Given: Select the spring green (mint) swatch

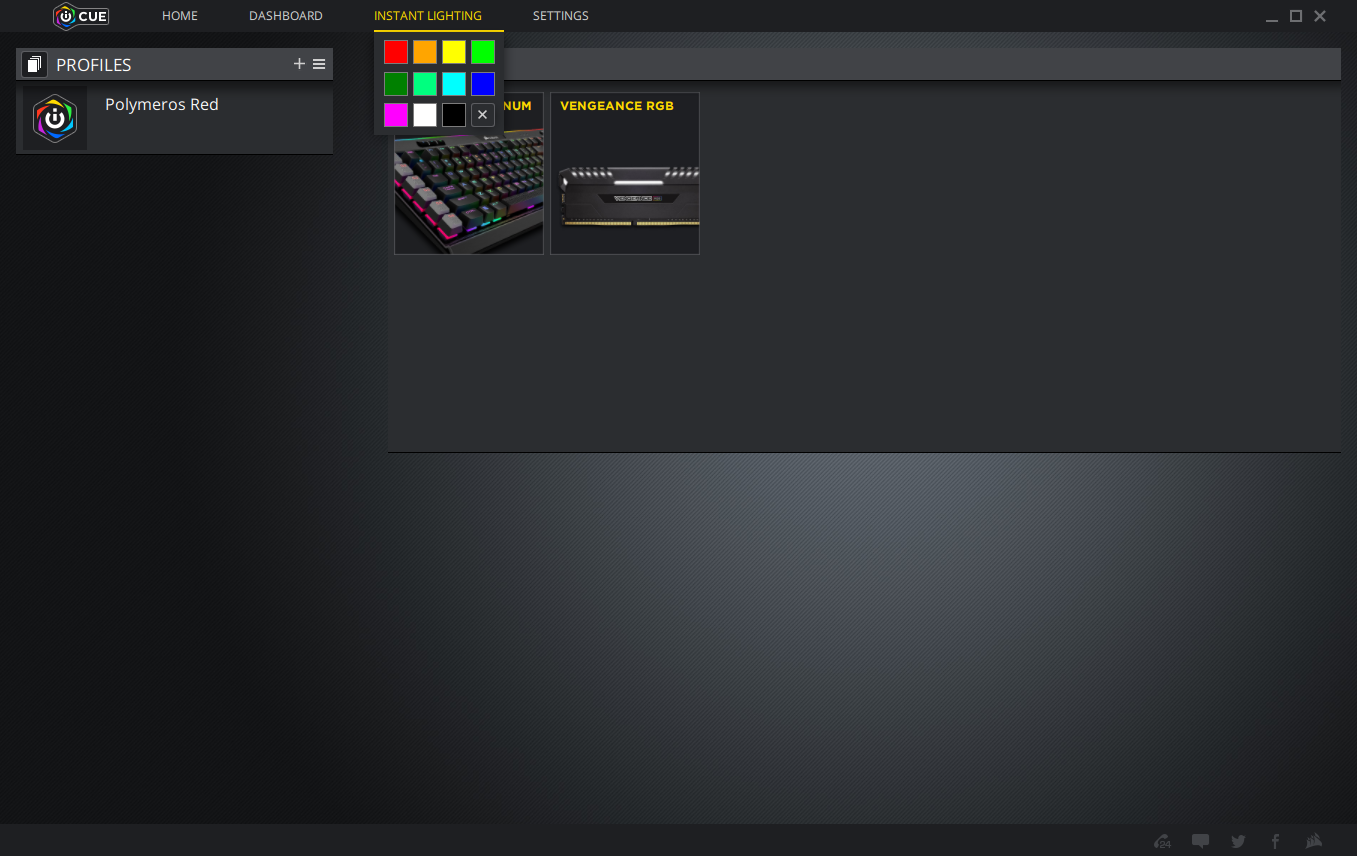Looking at the screenshot, I should pyautogui.click(x=425, y=84).
